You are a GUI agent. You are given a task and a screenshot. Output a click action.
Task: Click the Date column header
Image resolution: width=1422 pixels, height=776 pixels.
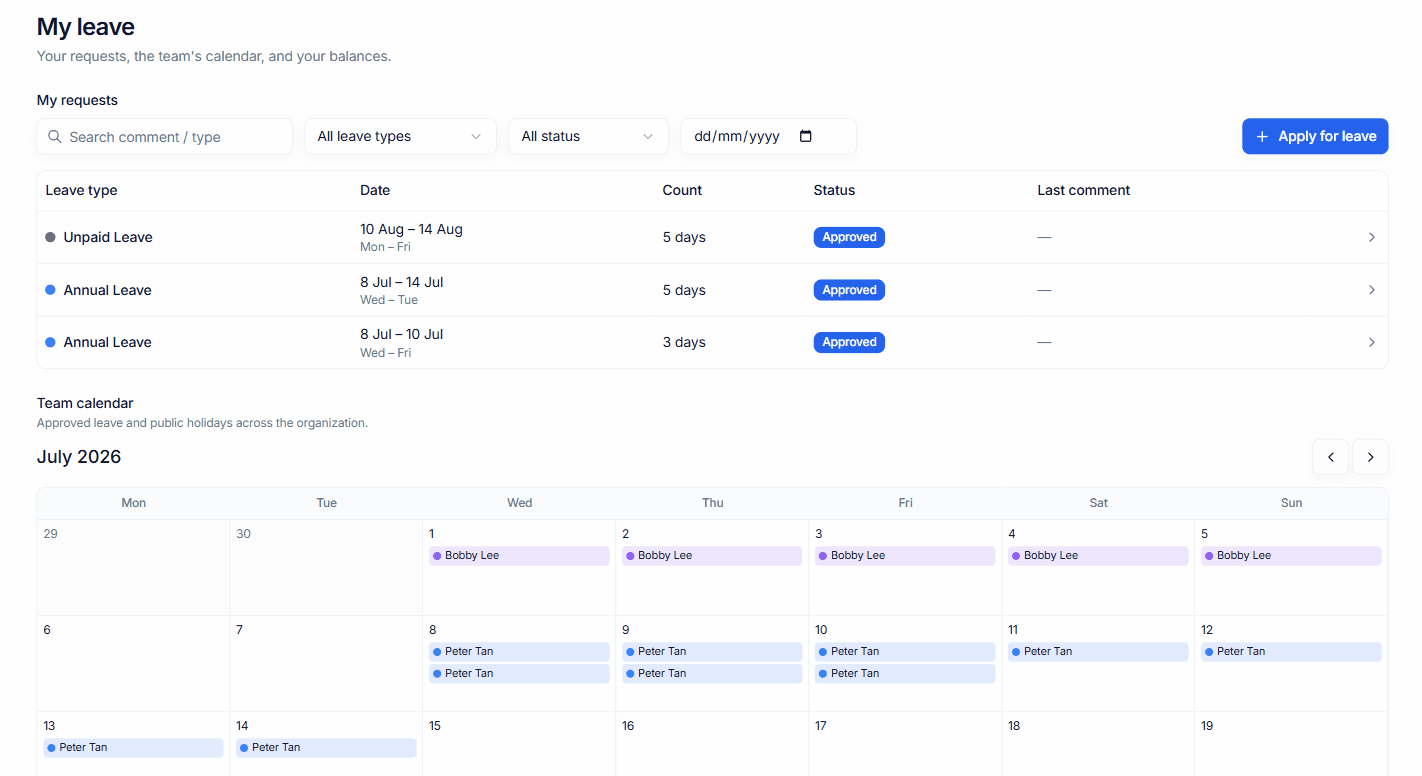(x=375, y=190)
